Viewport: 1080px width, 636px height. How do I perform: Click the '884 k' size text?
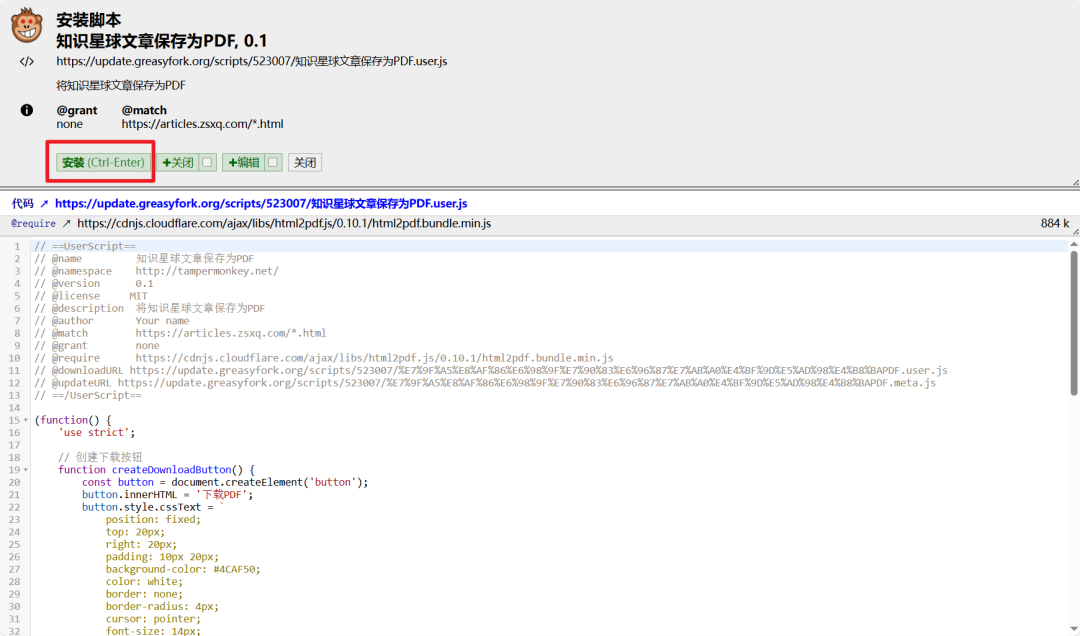tap(1055, 224)
